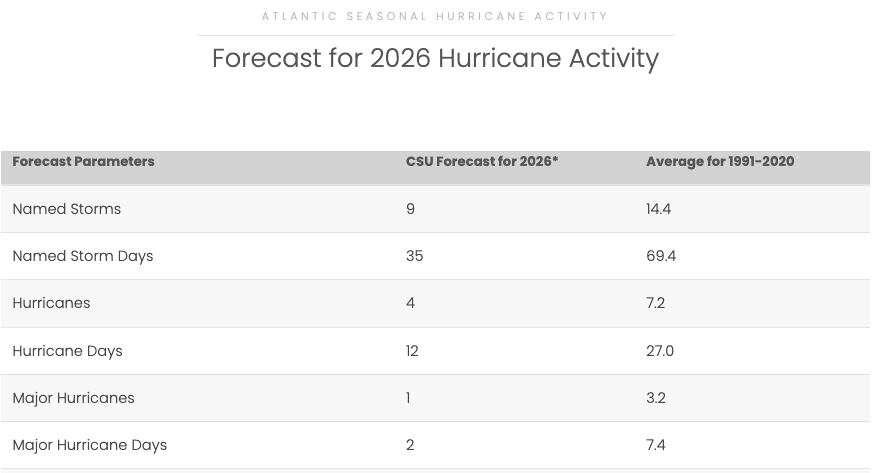
Task: Click the Named Storm Days forecast value 35
Action: pyautogui.click(x=414, y=256)
